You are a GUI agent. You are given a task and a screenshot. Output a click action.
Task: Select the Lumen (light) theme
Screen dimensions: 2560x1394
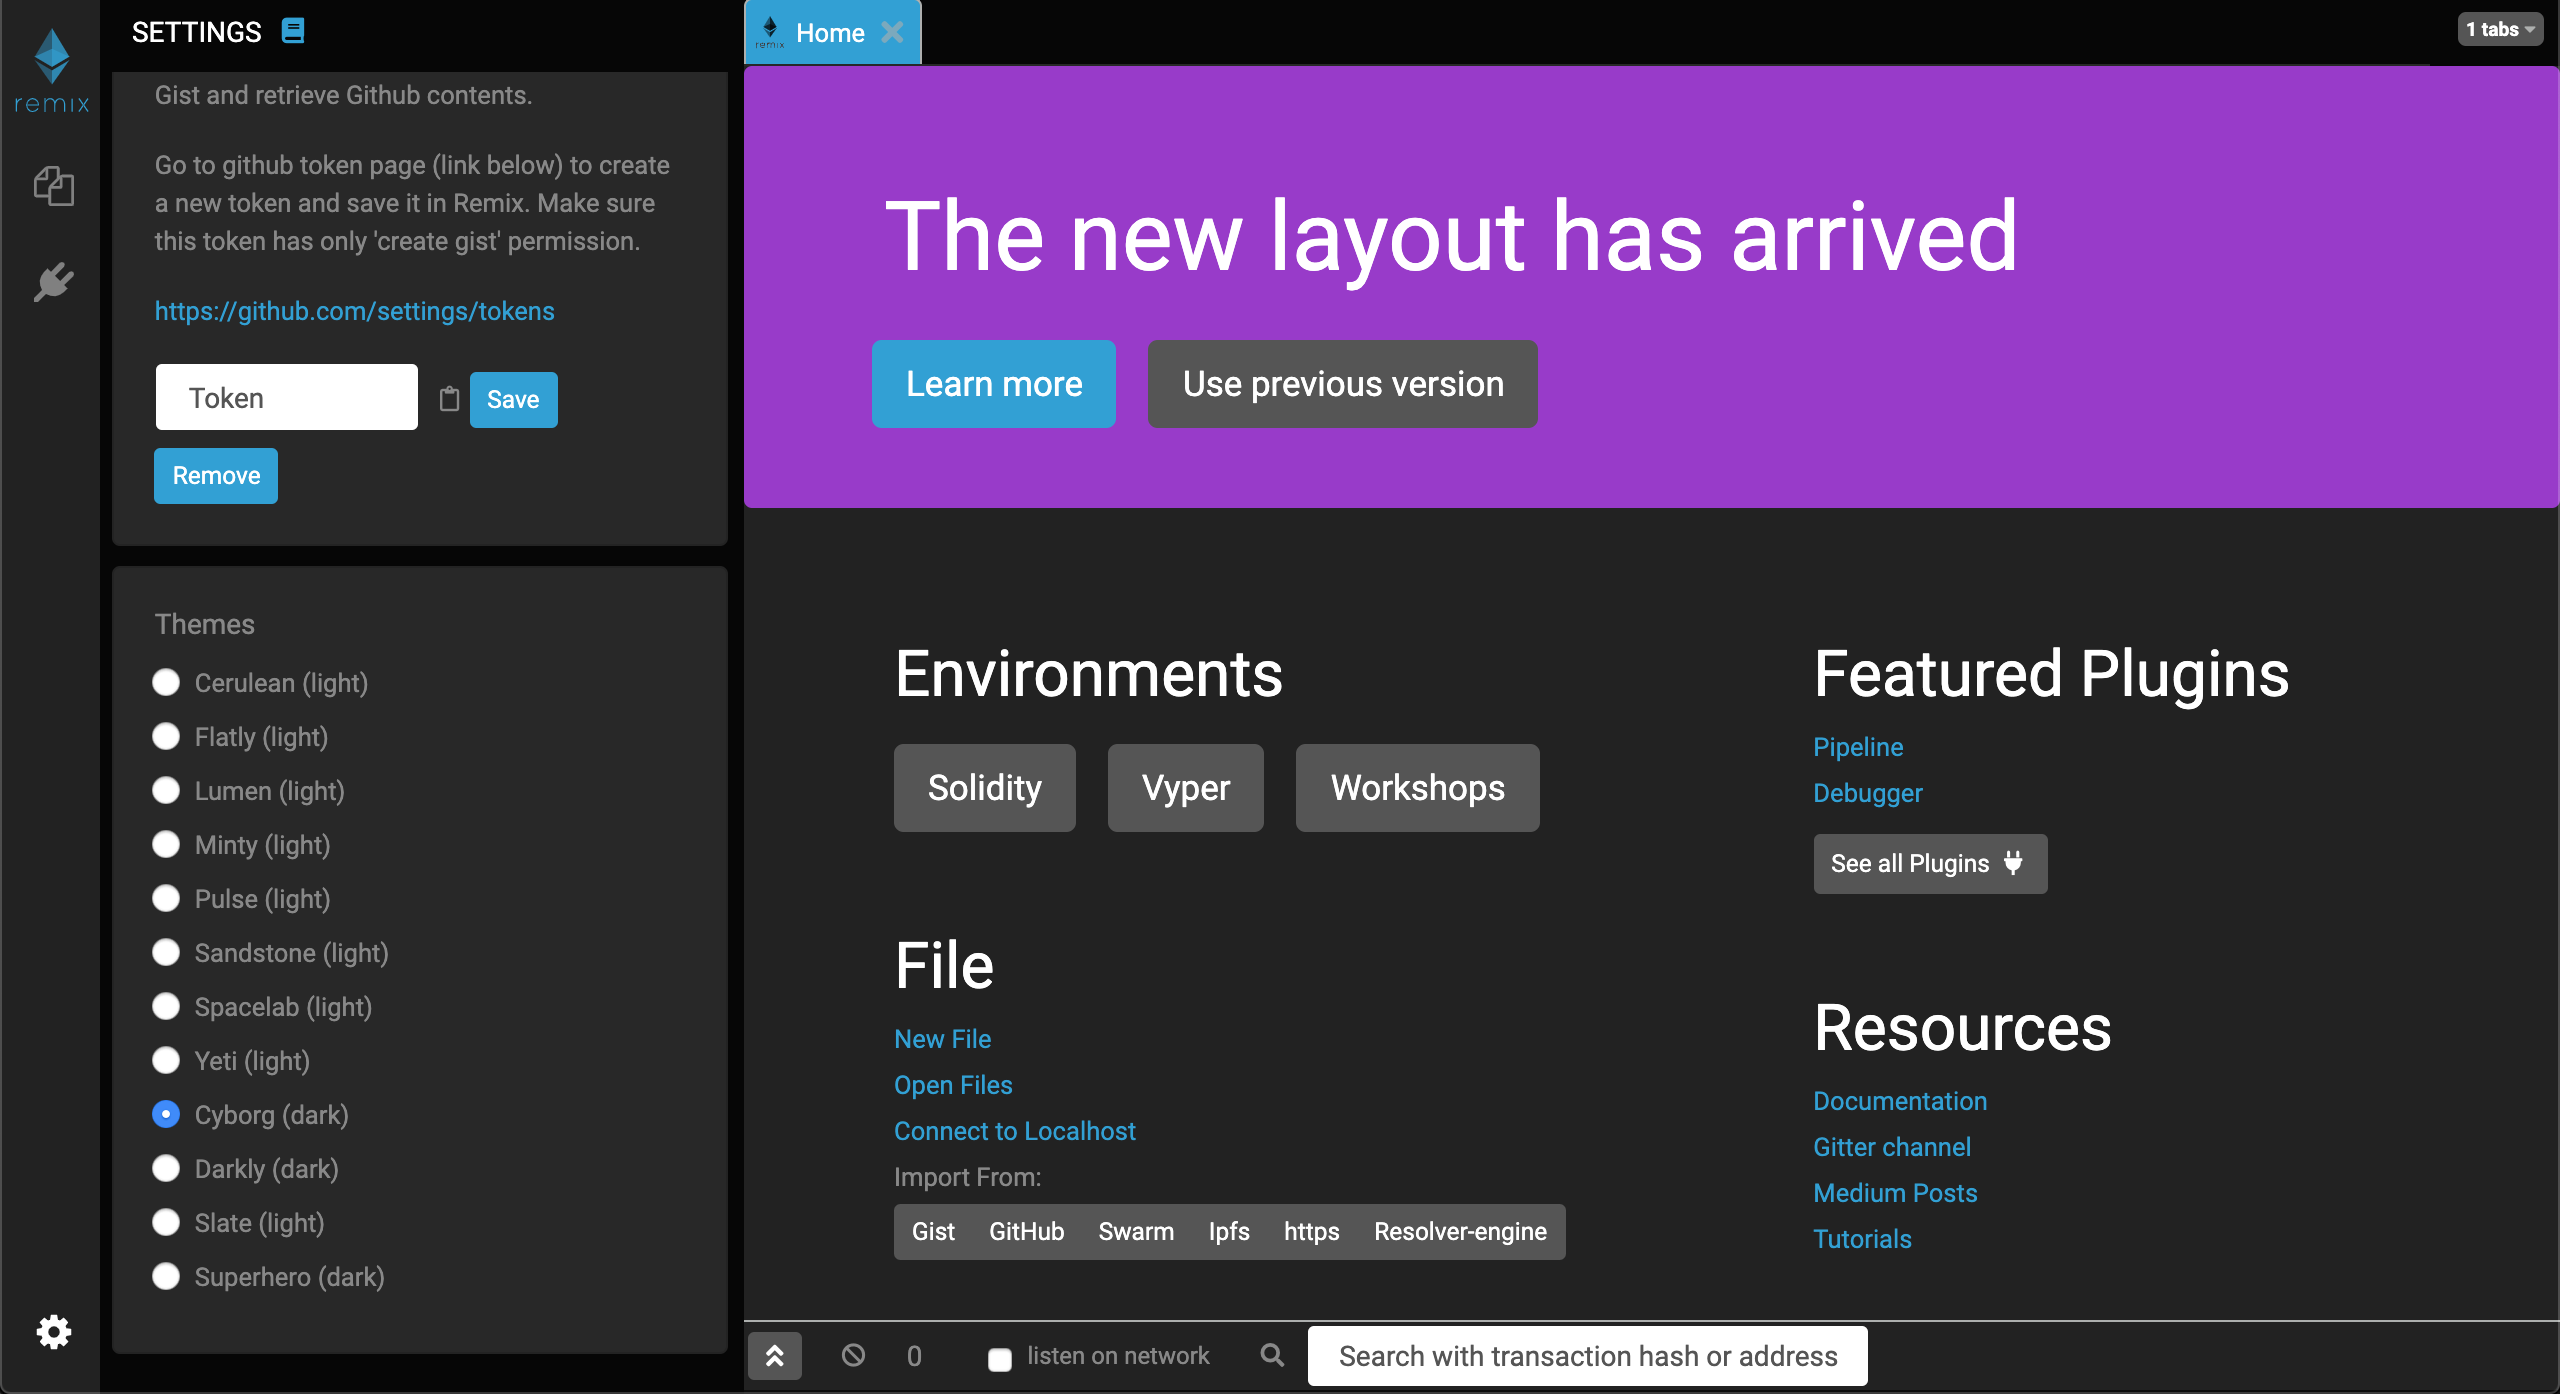tap(166, 791)
